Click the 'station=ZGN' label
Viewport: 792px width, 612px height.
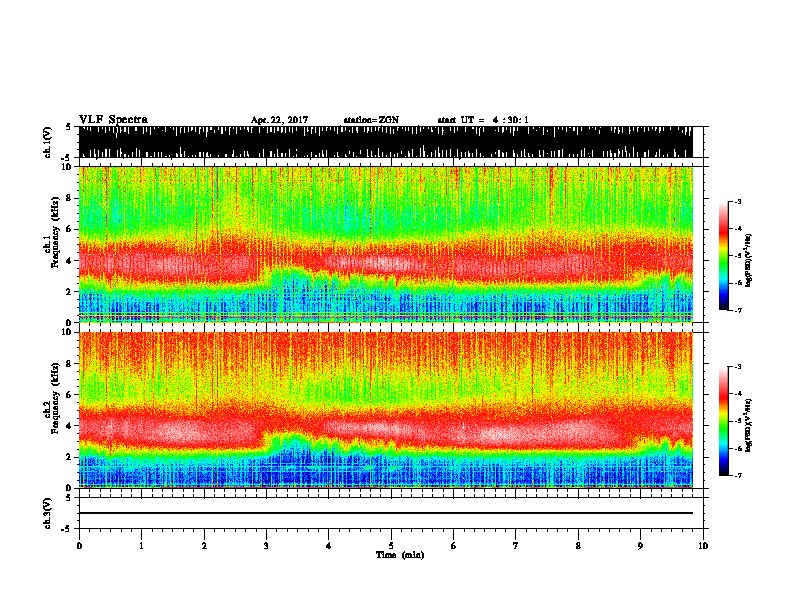coord(371,120)
